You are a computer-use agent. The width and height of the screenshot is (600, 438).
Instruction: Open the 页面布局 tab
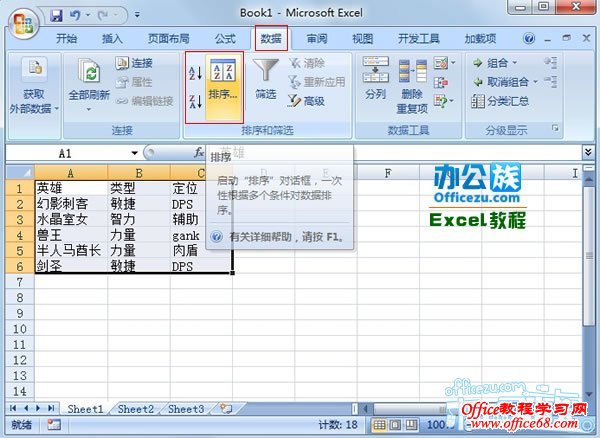coord(169,39)
